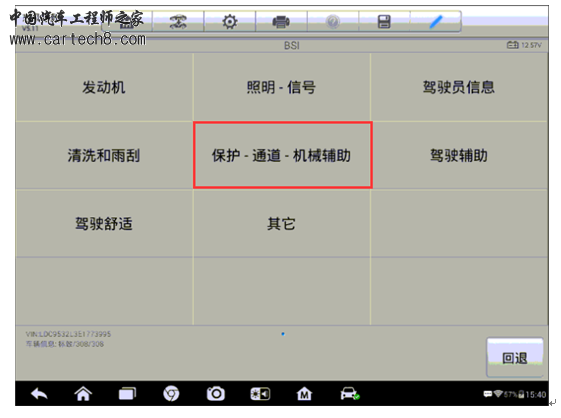Open recent apps icon in bottom bar
Image resolution: width=561 pixels, height=418 pixels.
tap(127, 394)
